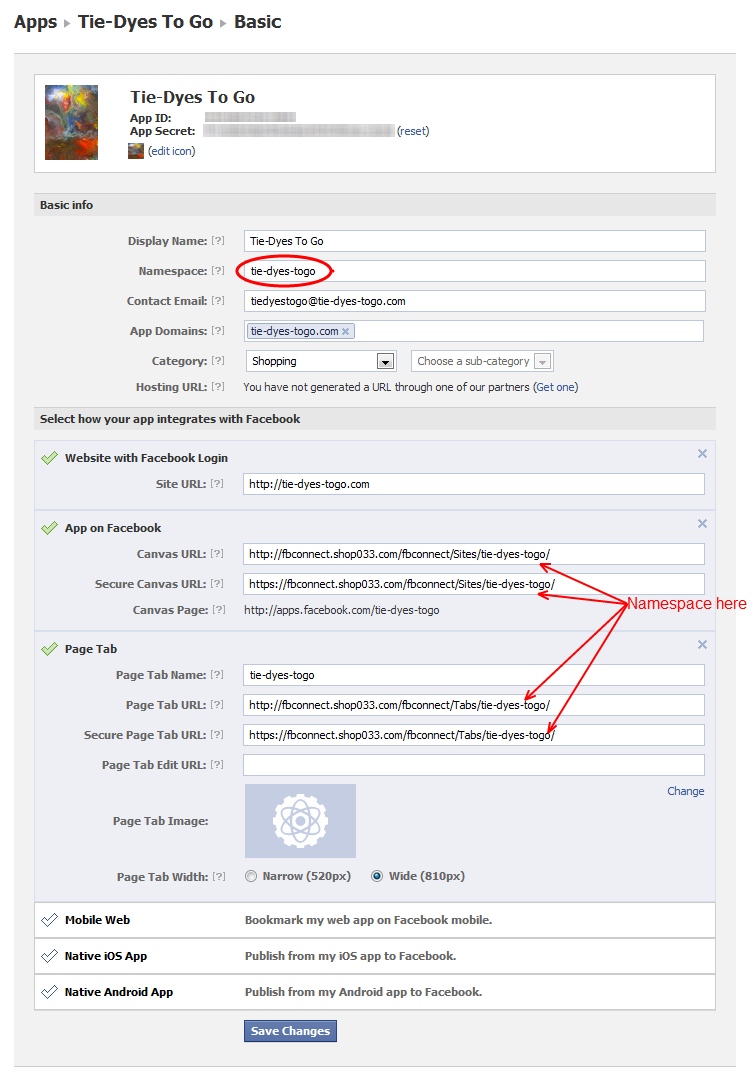754x1076 pixels.
Task: Focus the Namespace field
Action: pyautogui.click(x=474, y=271)
